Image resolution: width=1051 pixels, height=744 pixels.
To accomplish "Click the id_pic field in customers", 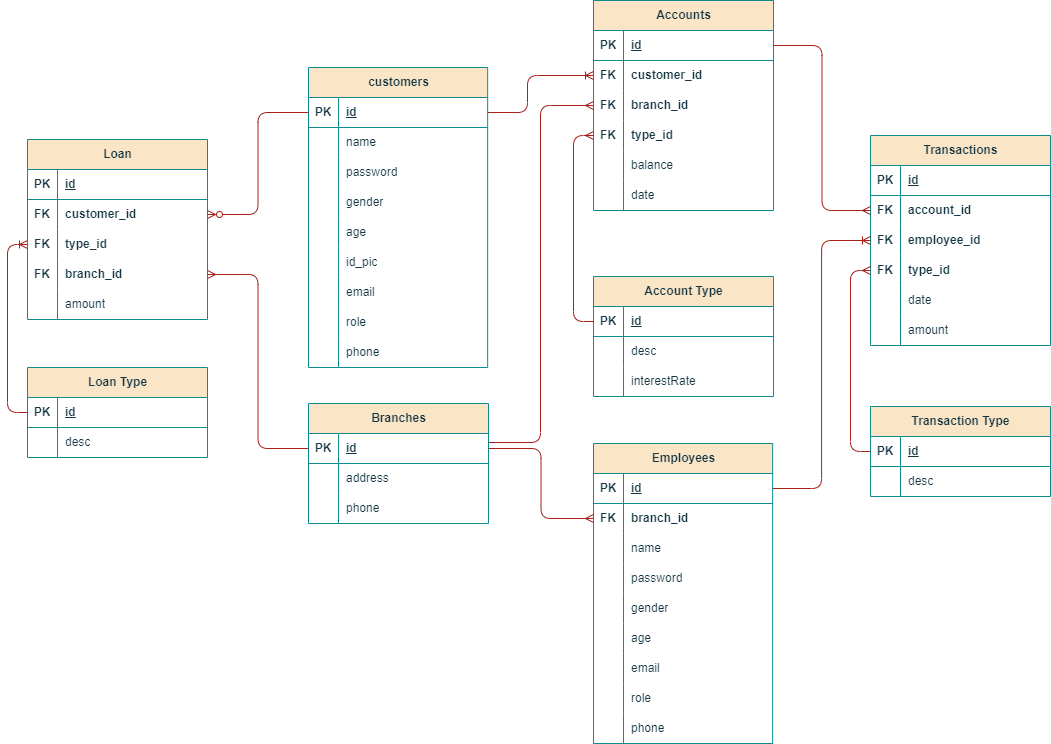I will [362, 262].
